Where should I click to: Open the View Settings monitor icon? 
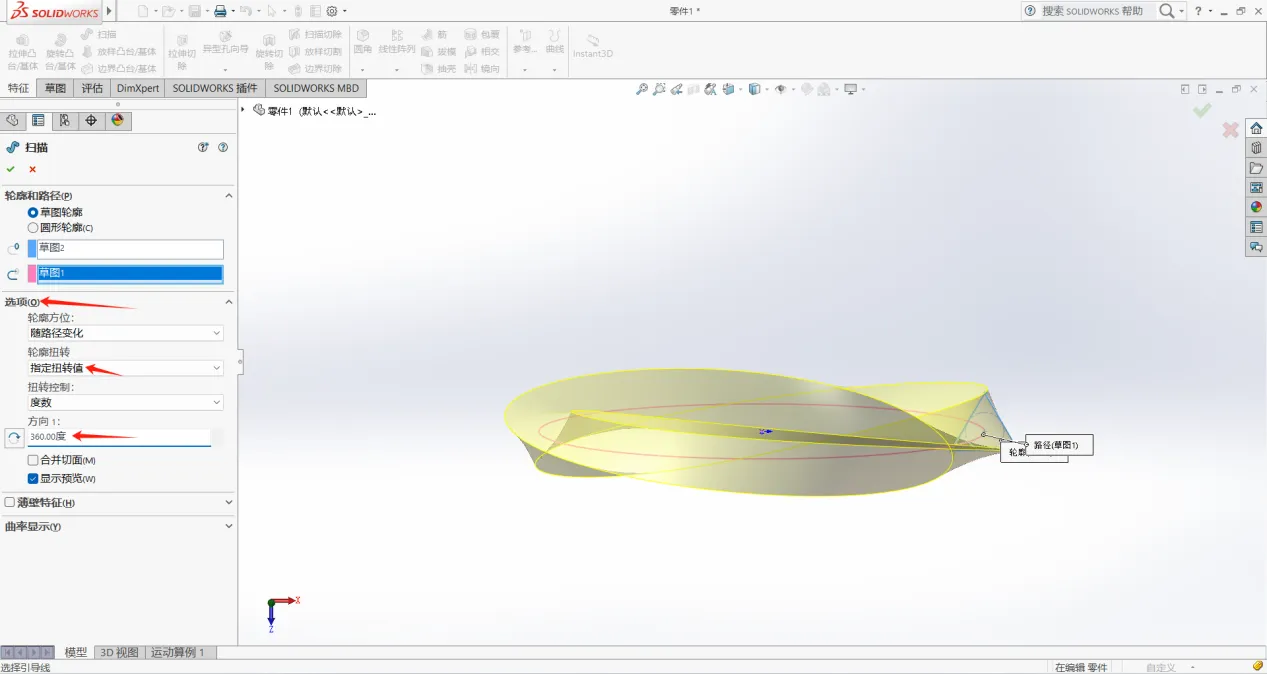coord(850,89)
